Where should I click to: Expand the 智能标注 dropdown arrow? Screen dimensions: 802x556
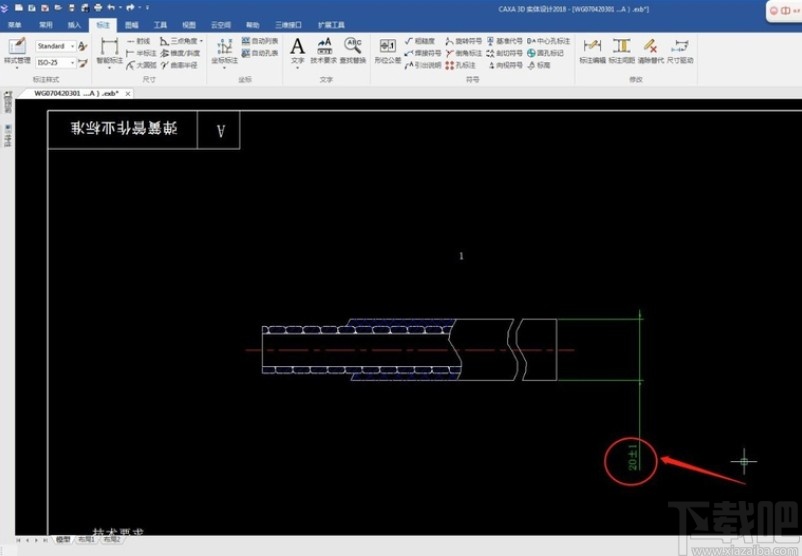[x=109, y=68]
